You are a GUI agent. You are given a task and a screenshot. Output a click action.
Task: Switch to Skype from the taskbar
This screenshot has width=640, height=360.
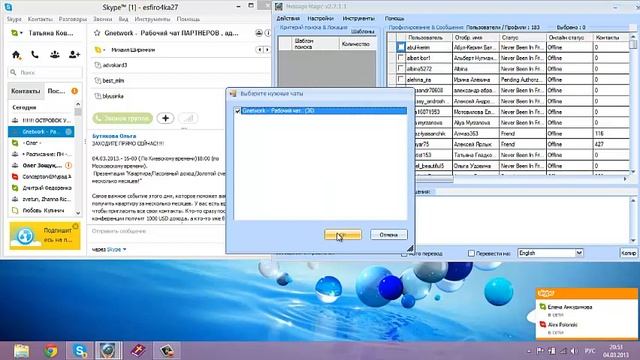tap(80, 351)
